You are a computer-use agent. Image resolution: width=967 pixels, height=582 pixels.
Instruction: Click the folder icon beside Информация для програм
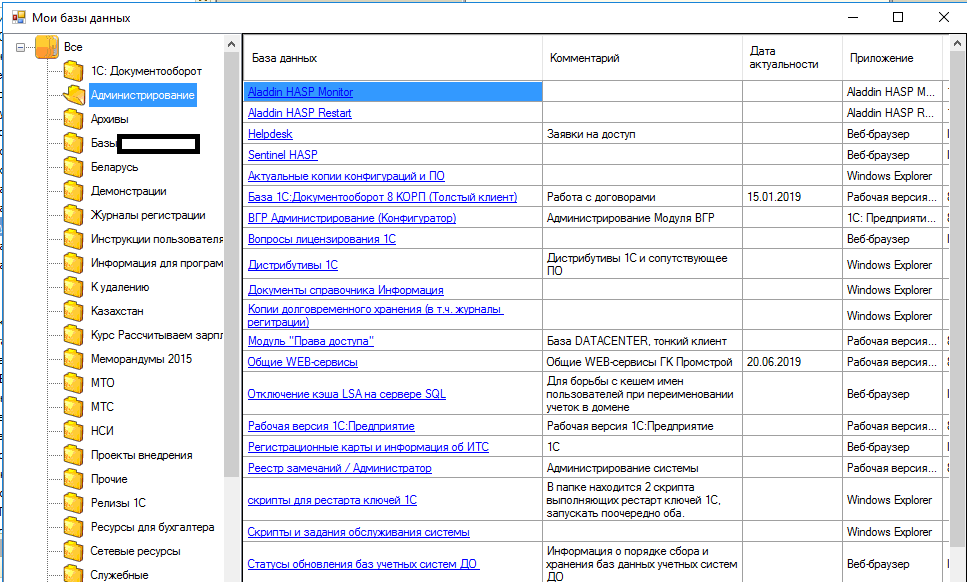click(73, 263)
